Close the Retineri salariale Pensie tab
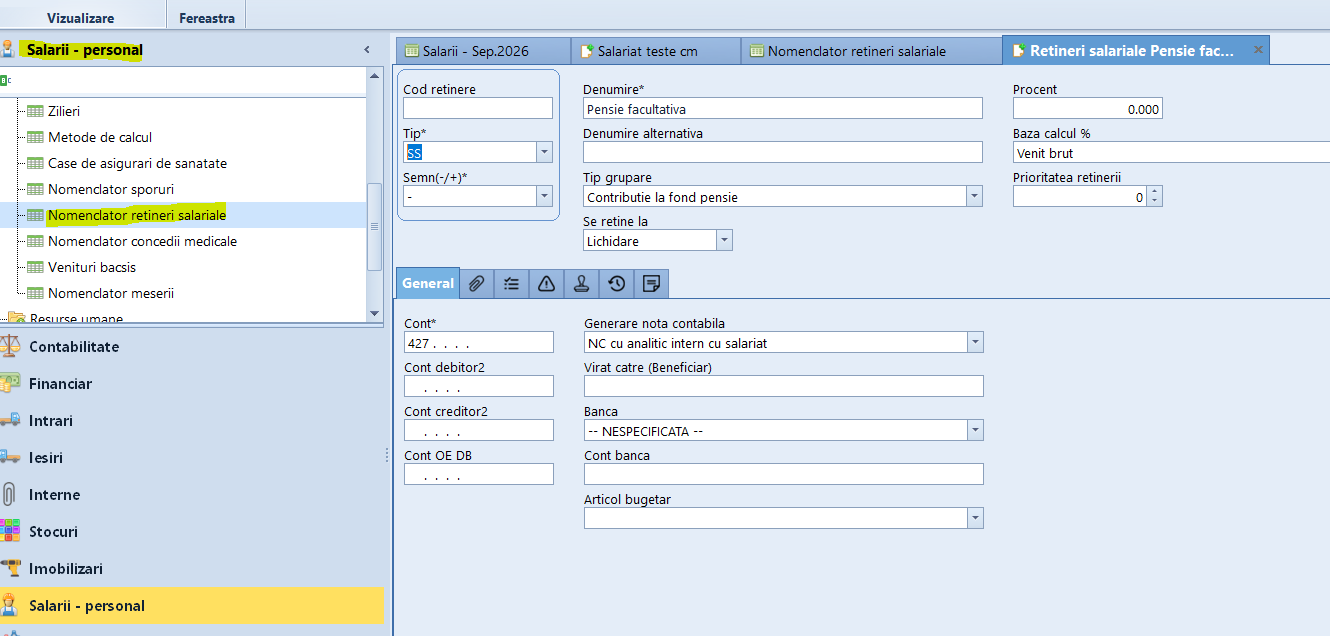1330x636 pixels. pos(1258,49)
